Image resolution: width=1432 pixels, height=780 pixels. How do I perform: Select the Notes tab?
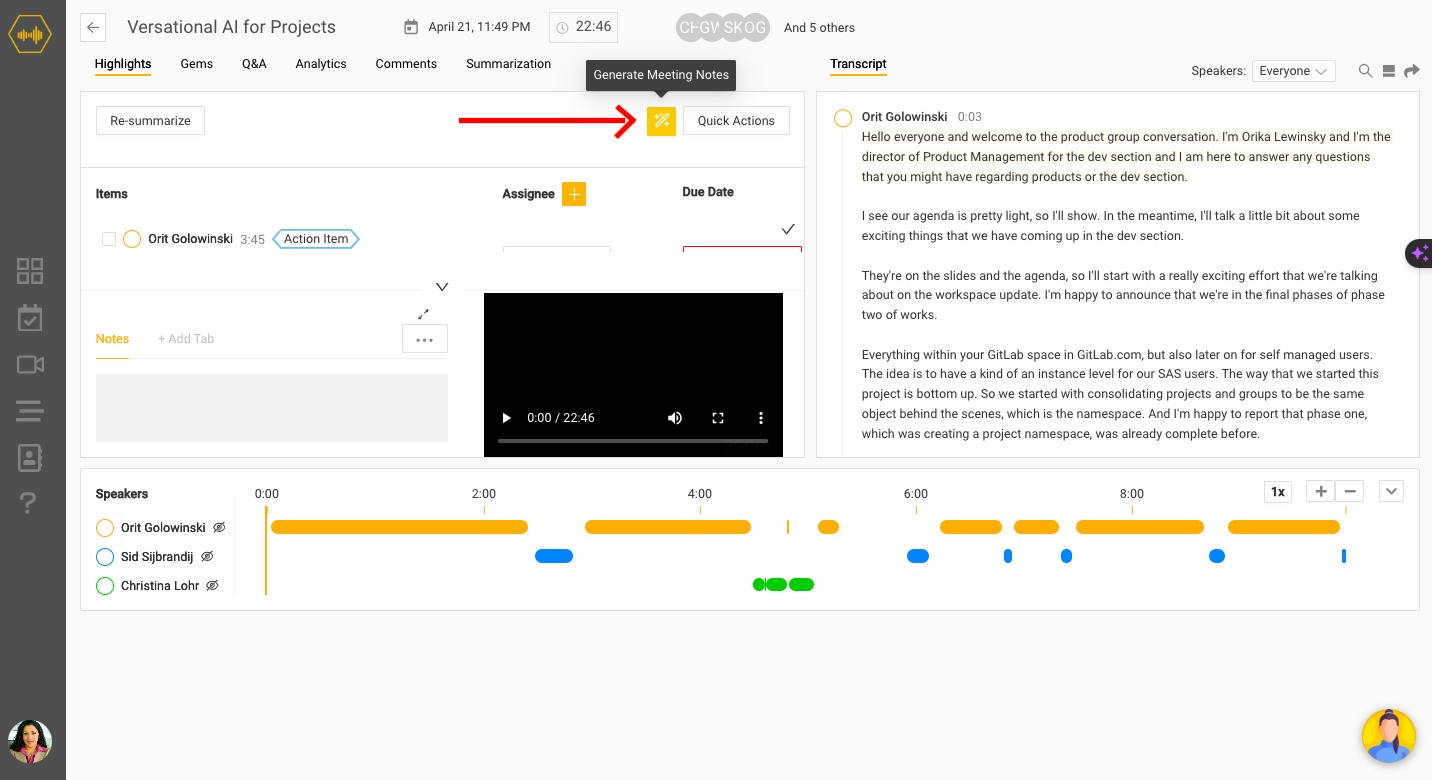(x=112, y=339)
